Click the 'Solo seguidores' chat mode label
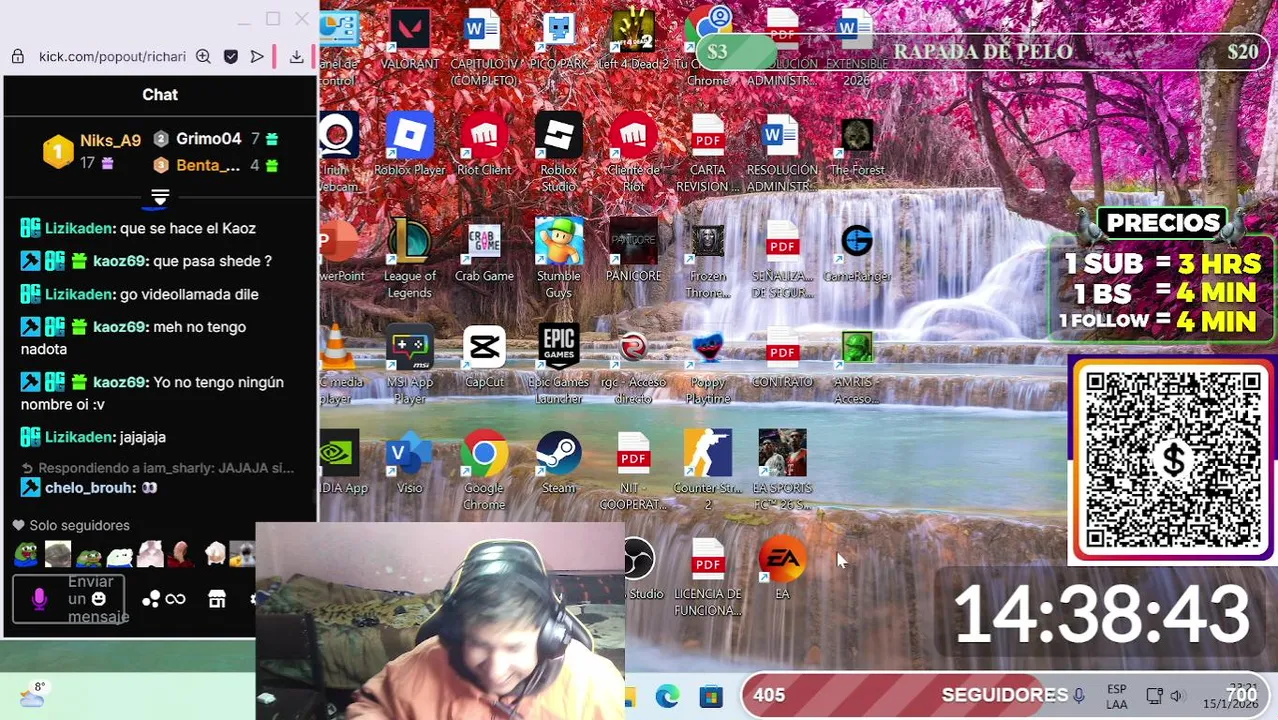The image size is (1278, 720). (x=79, y=525)
